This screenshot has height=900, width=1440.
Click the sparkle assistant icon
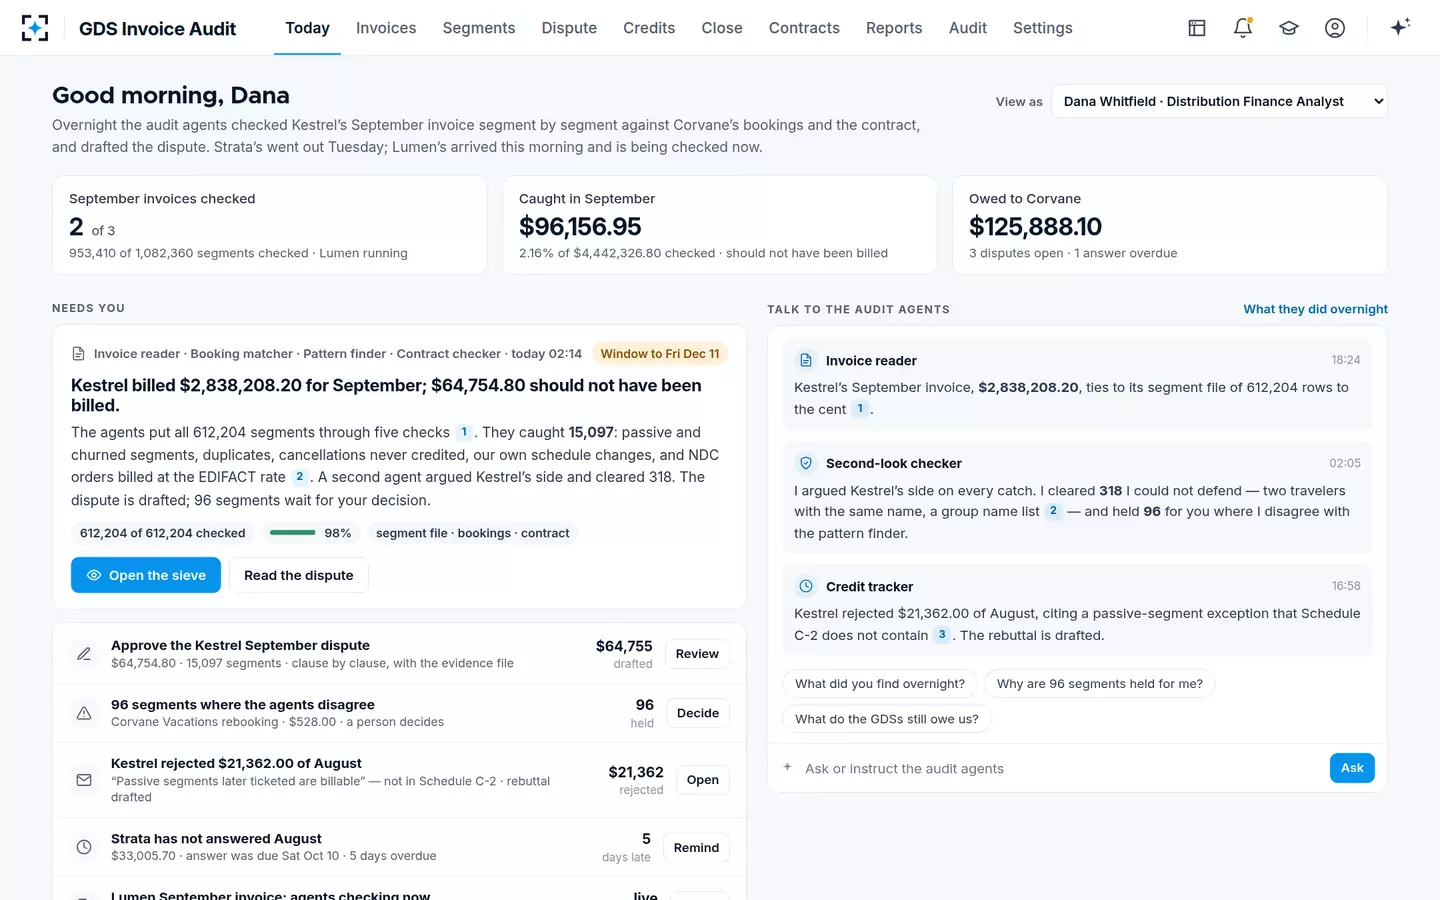tap(1400, 27)
